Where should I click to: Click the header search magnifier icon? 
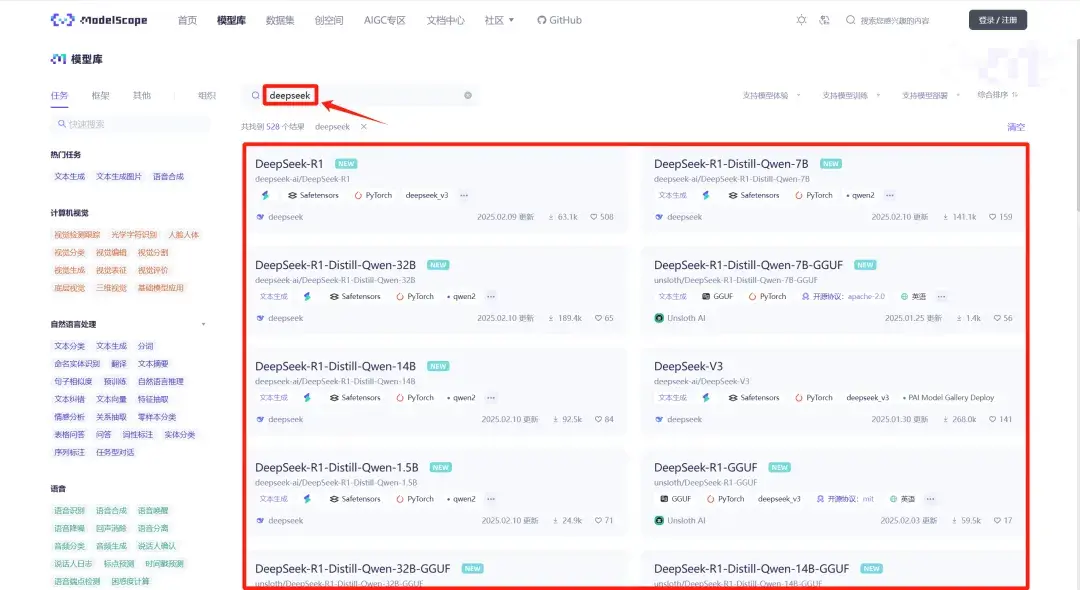851,20
